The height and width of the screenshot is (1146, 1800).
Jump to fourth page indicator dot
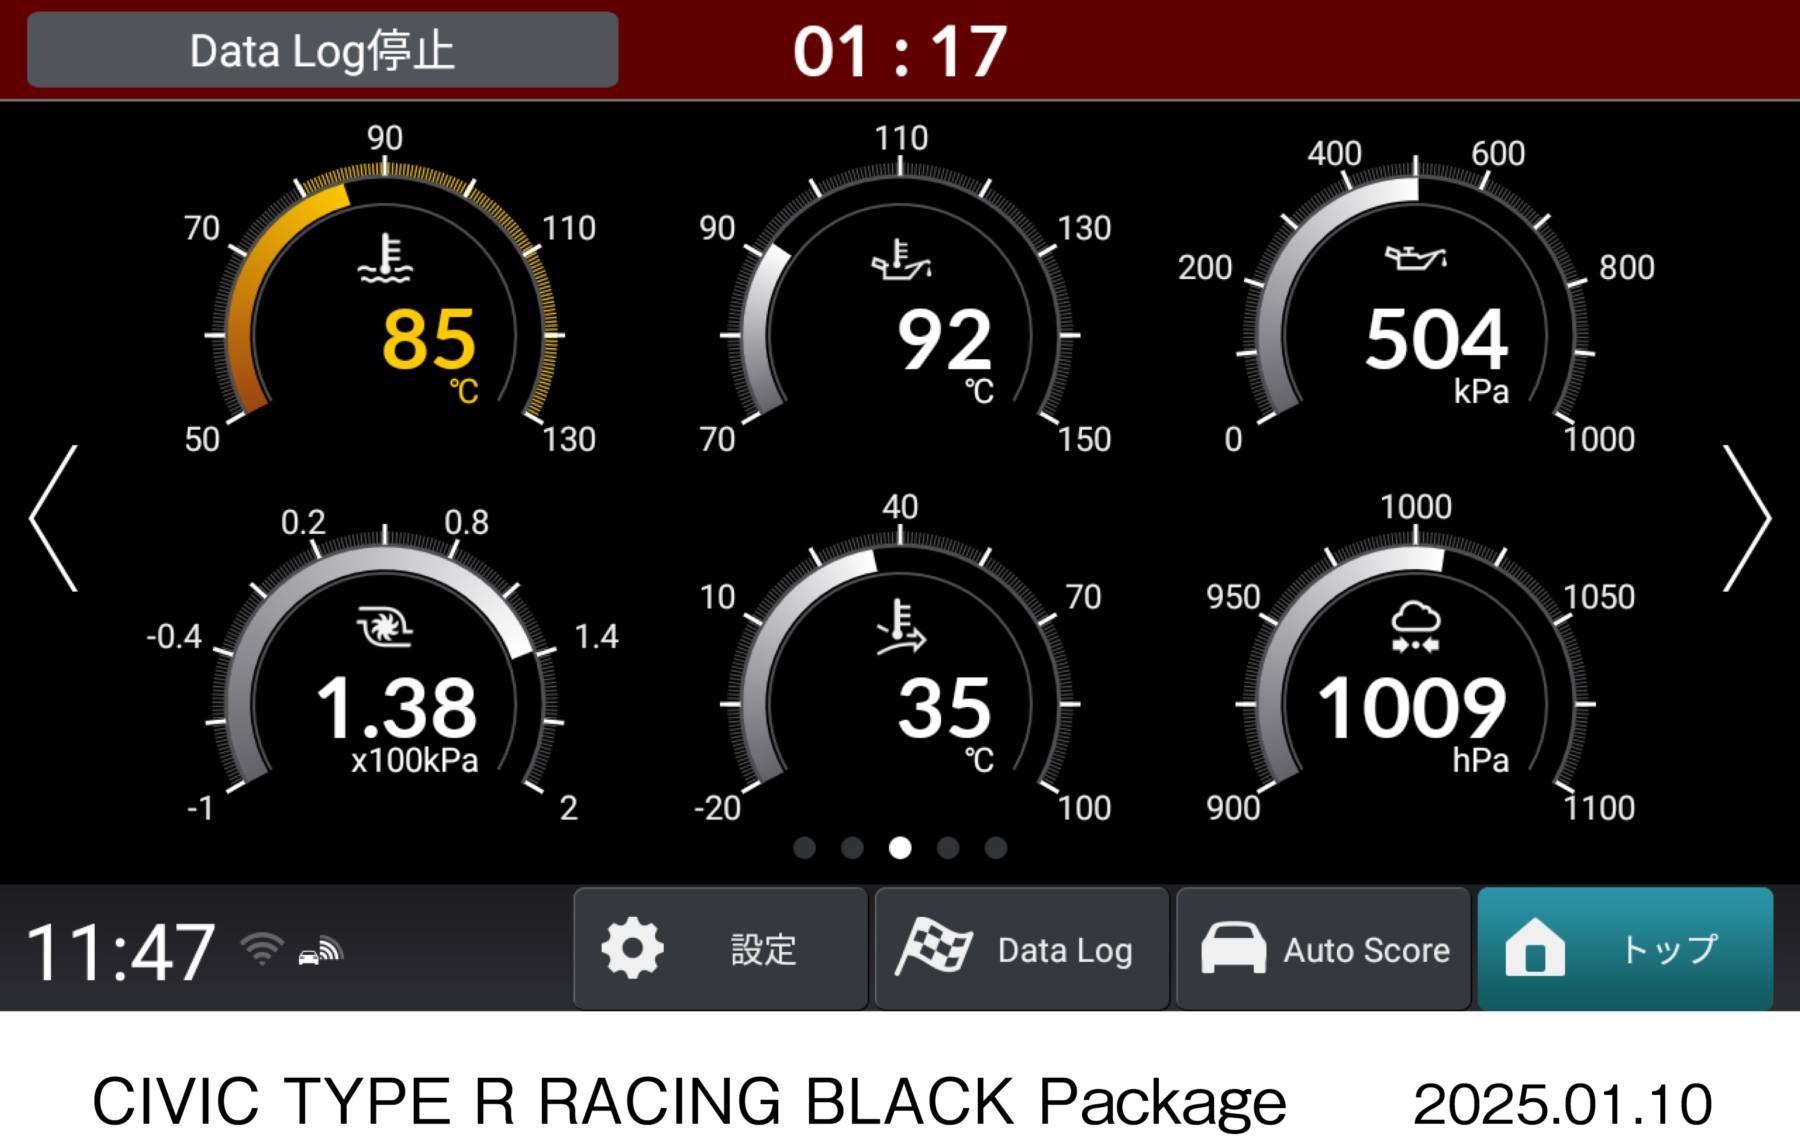pyautogui.click(x=948, y=848)
